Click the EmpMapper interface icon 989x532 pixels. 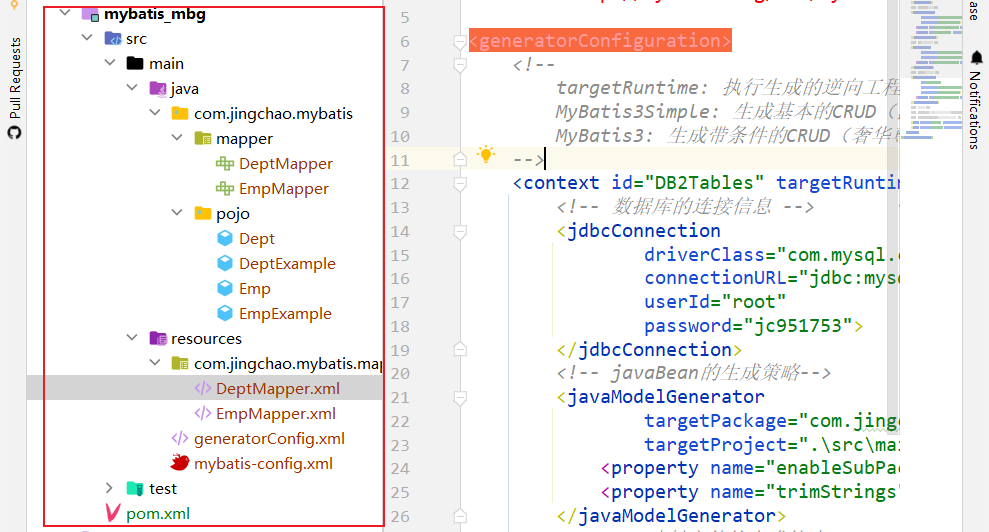coord(225,188)
